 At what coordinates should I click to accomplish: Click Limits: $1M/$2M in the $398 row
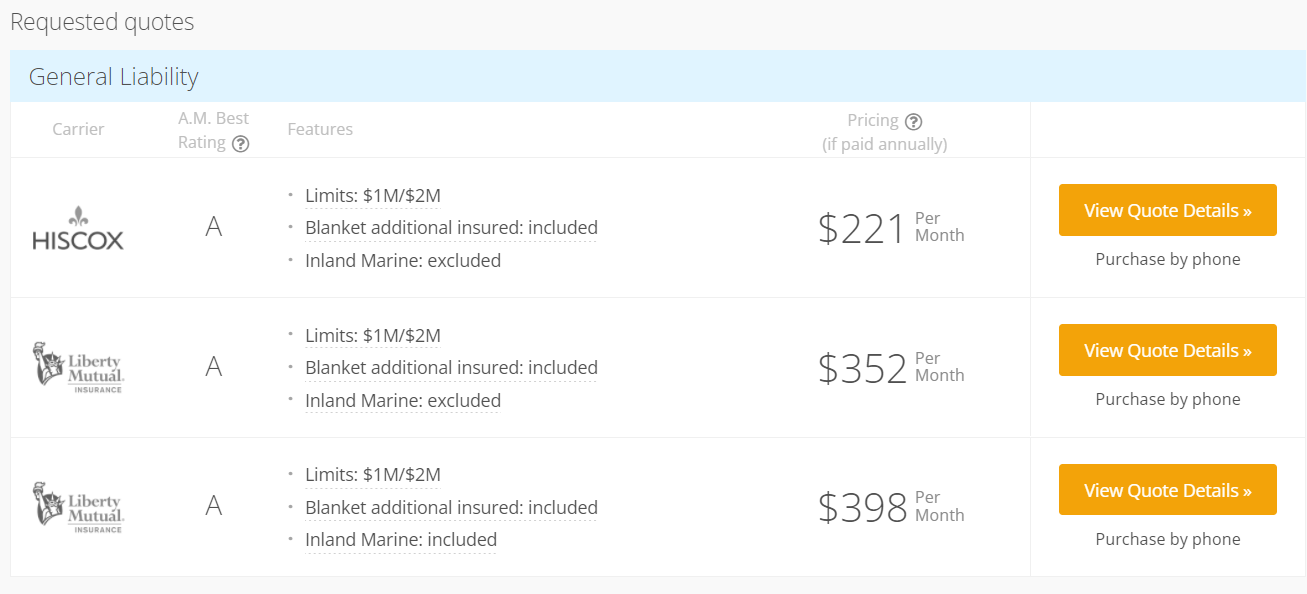[x=373, y=475]
